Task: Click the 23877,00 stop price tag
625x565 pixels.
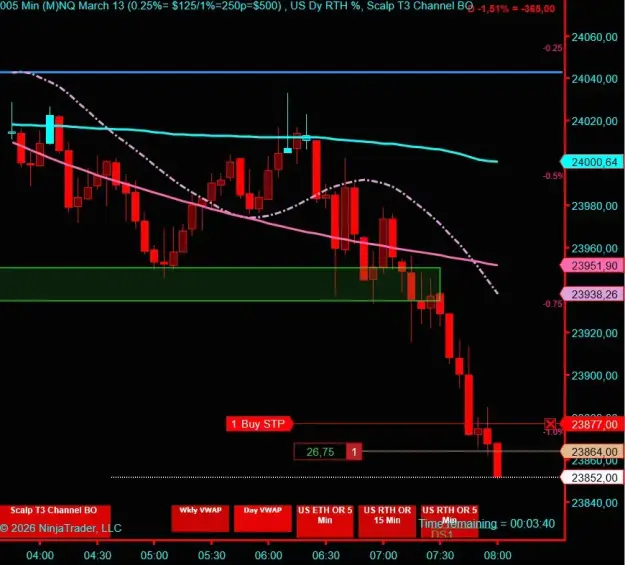Action: [592, 424]
